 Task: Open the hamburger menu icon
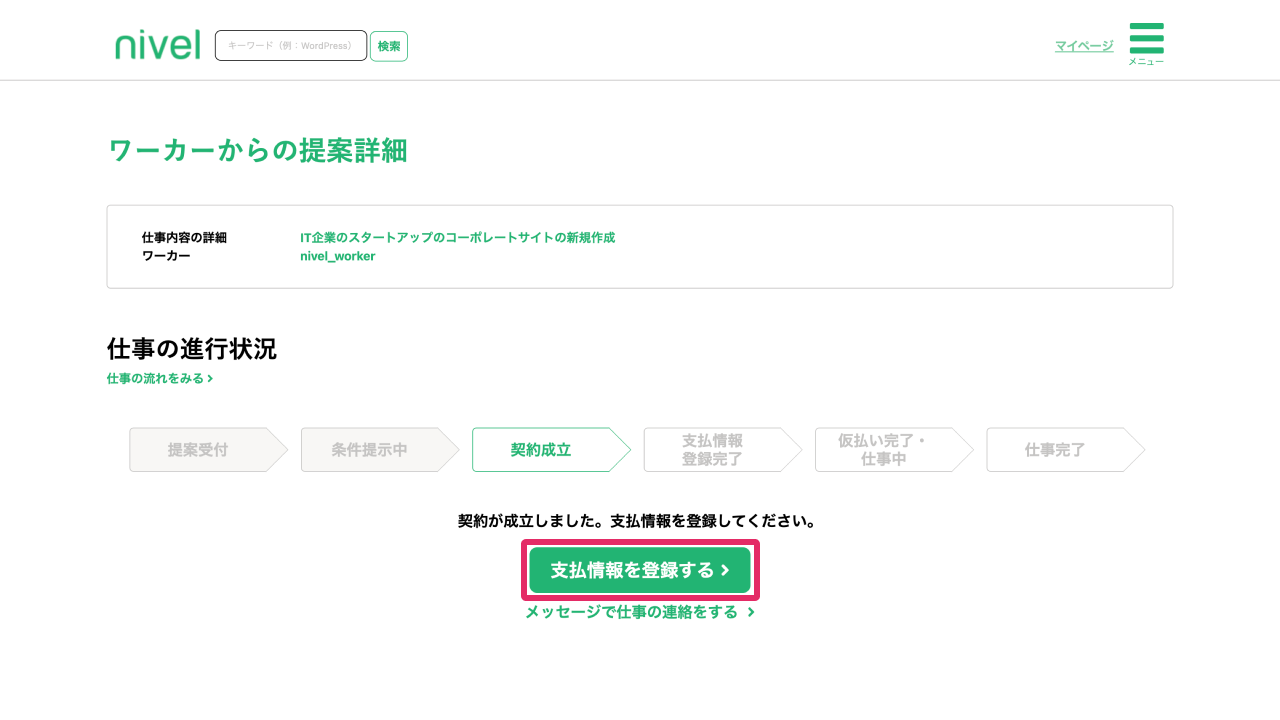(1146, 44)
